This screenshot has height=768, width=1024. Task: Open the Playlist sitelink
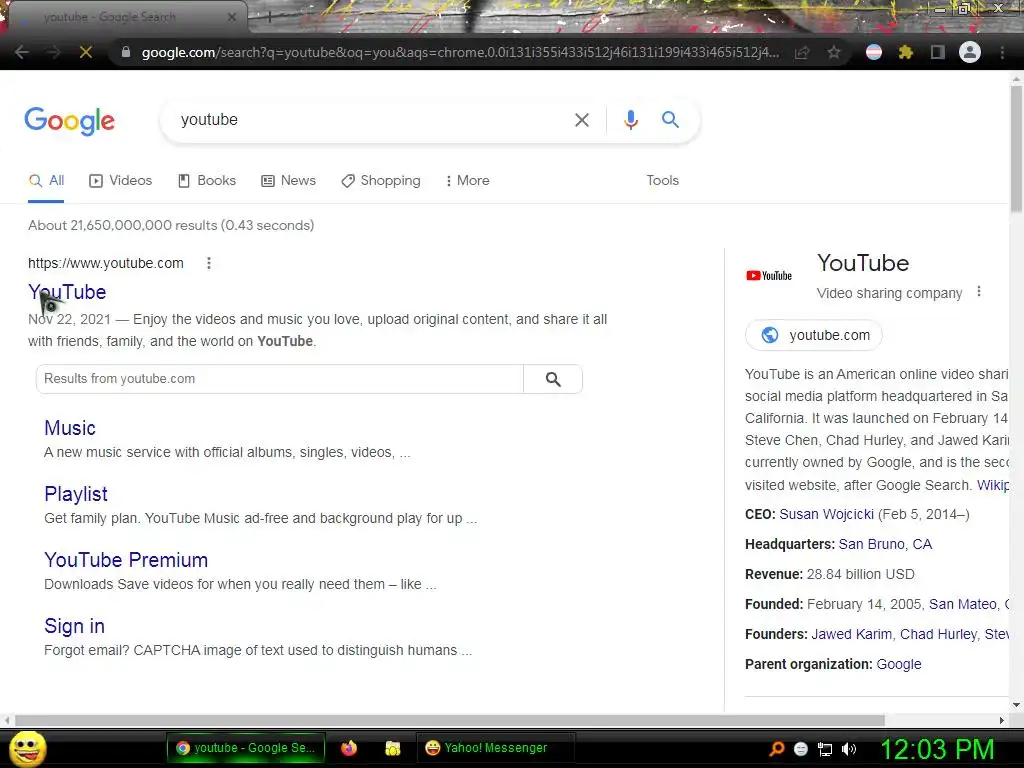pyautogui.click(x=76, y=494)
